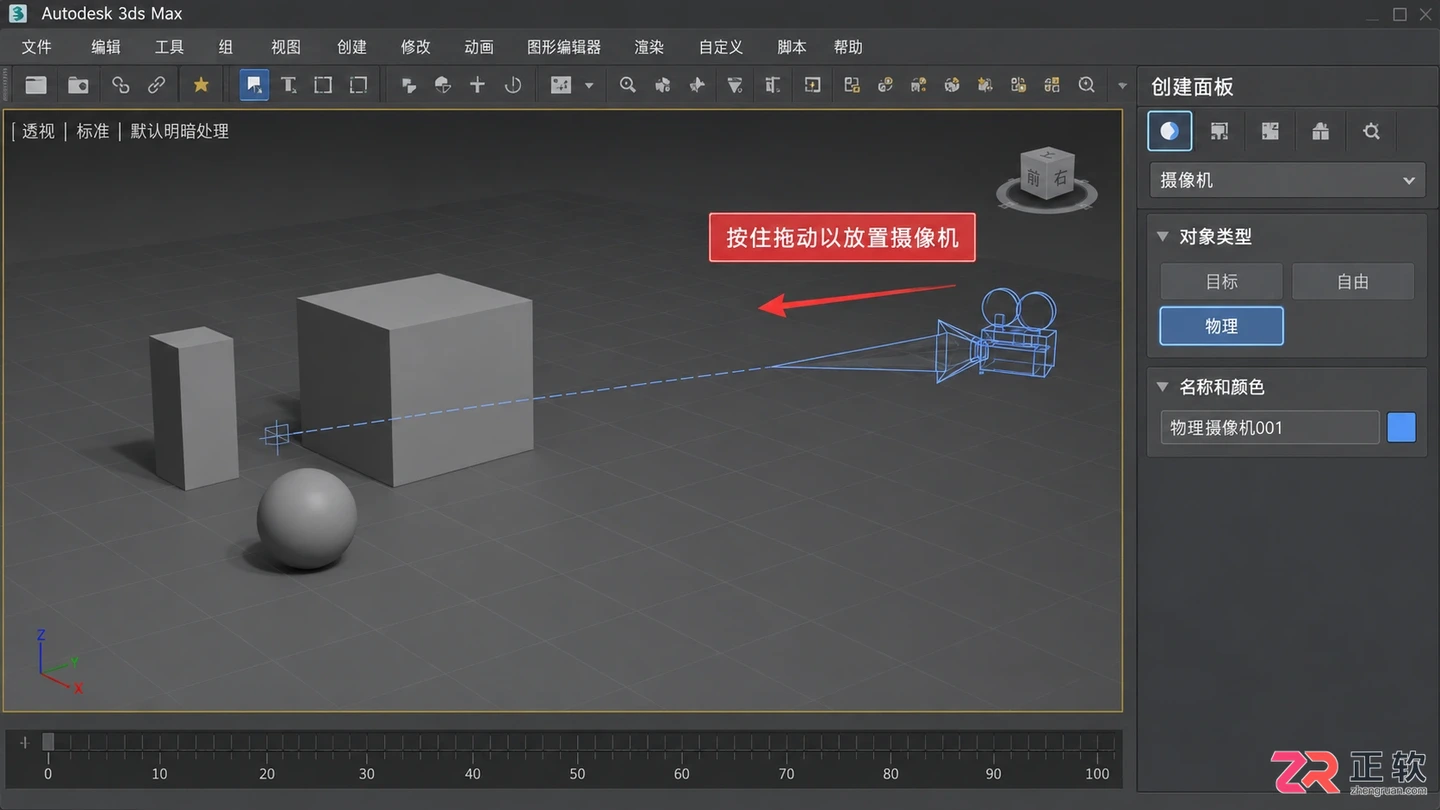Viewport: 1440px width, 810px height.
Task: Open the fourth command panel tab icon
Action: [x=1320, y=131]
